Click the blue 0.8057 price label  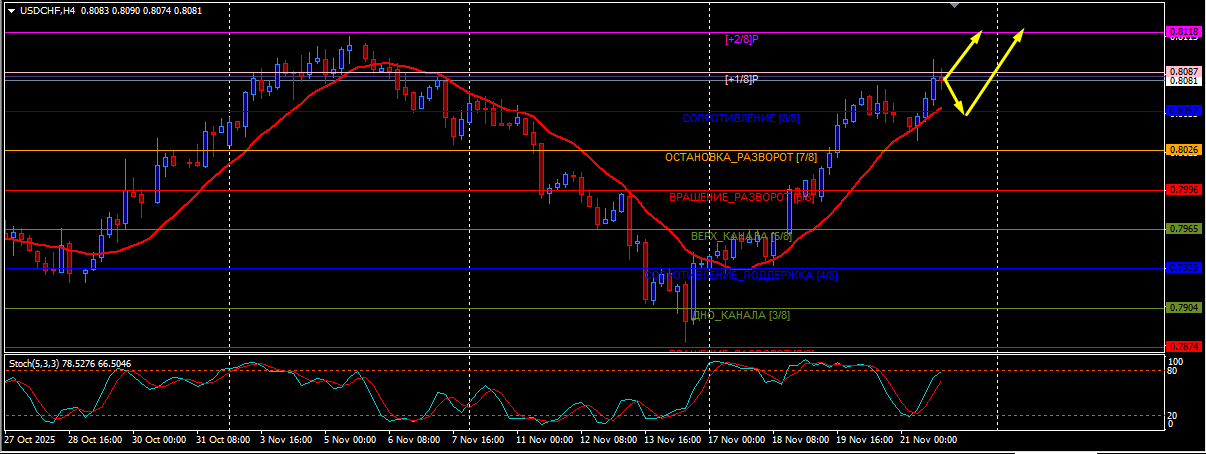click(x=1184, y=111)
